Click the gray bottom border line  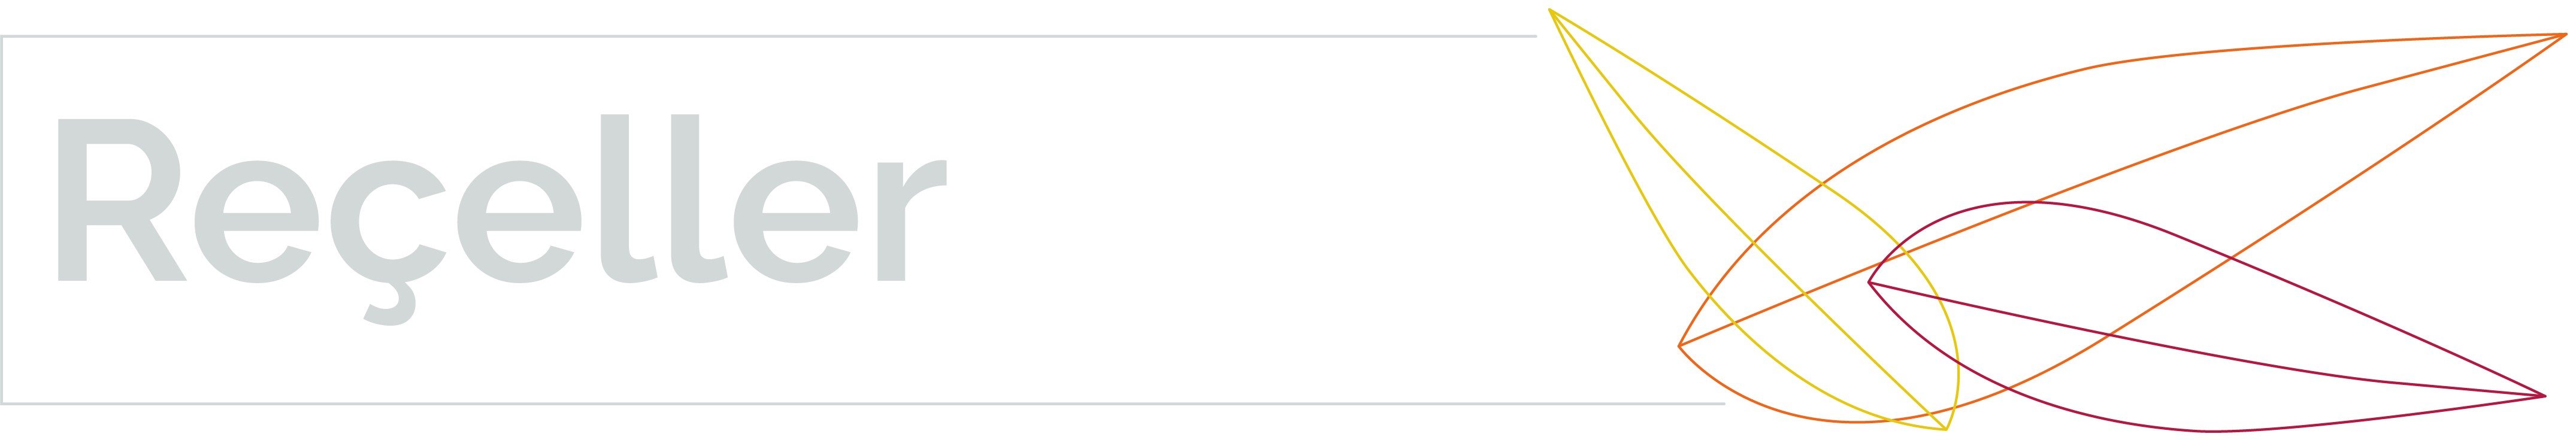coord(862,404)
